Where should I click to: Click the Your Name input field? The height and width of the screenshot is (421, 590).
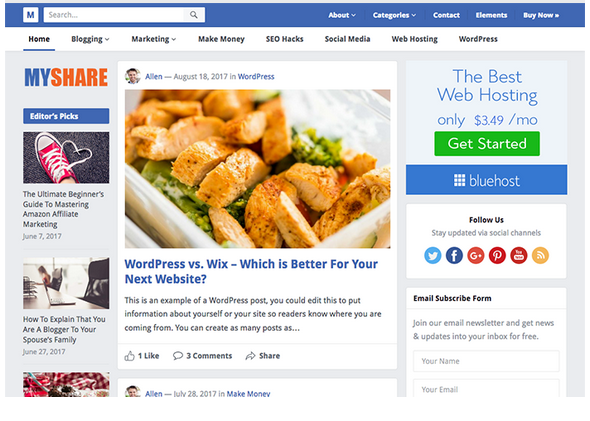coord(486,361)
